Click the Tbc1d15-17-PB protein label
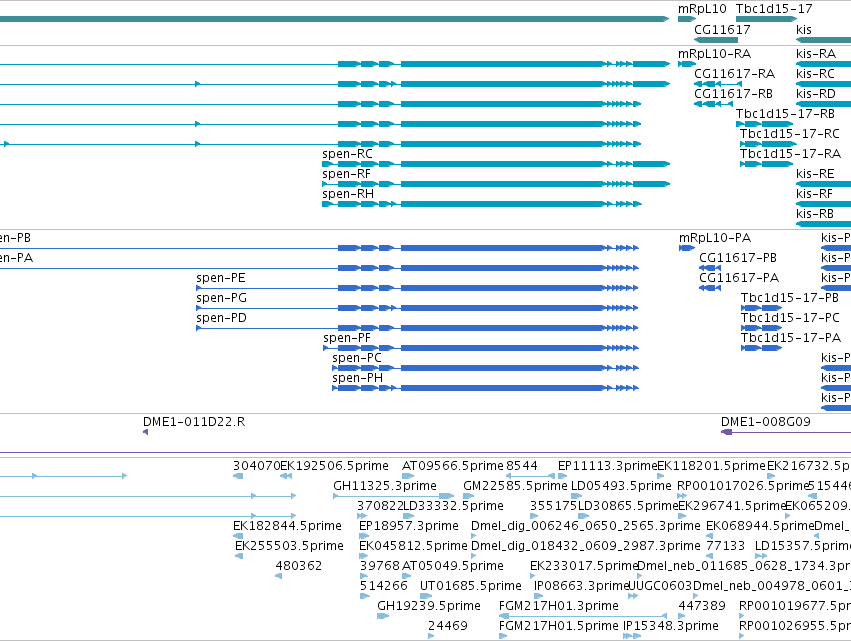 (x=790, y=298)
